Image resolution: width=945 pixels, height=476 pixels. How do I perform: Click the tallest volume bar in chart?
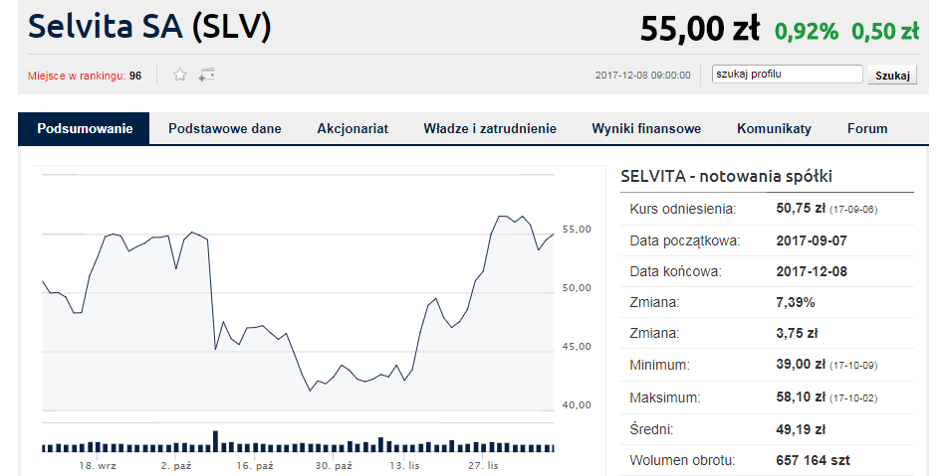(216, 441)
